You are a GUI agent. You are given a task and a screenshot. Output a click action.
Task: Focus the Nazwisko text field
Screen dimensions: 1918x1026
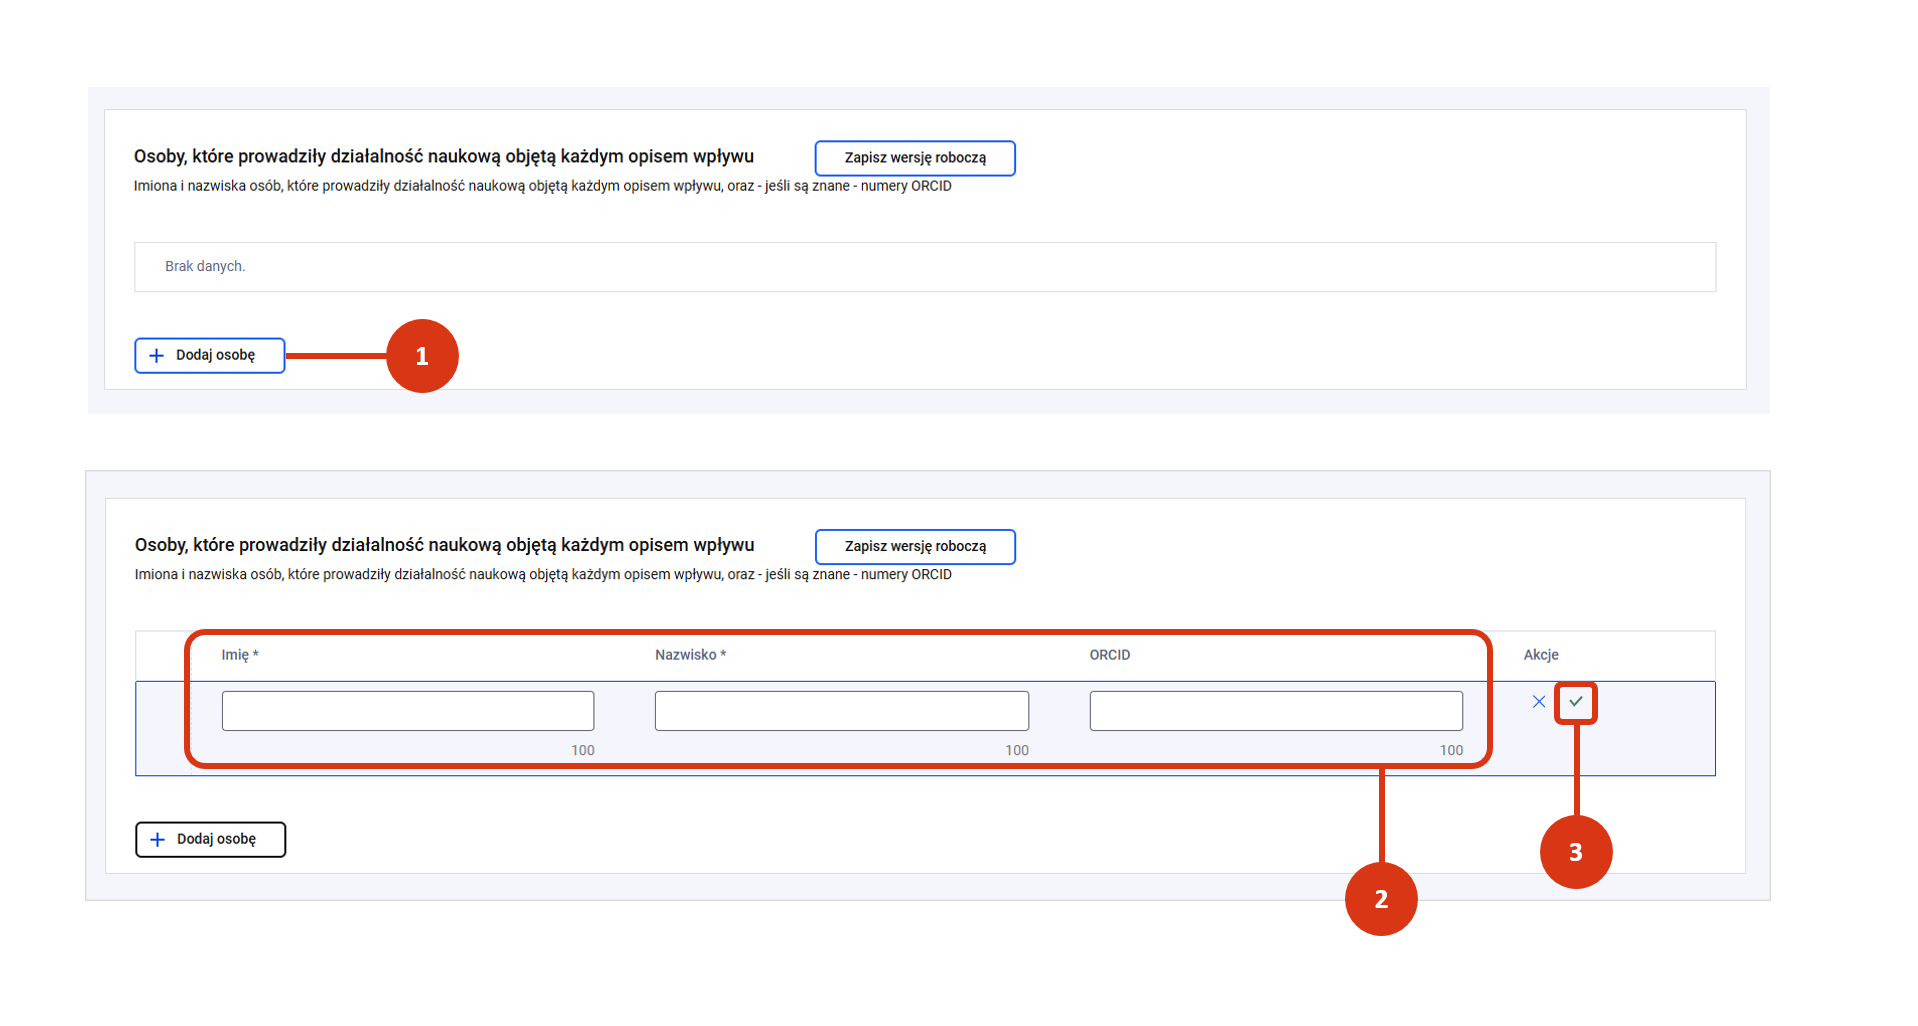[841, 711]
